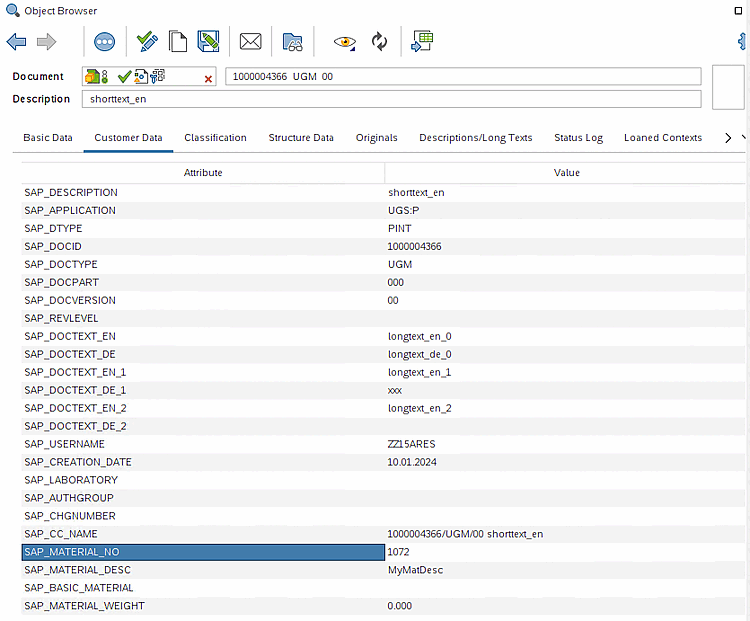Click the table export icon in toolbar

pos(422,42)
